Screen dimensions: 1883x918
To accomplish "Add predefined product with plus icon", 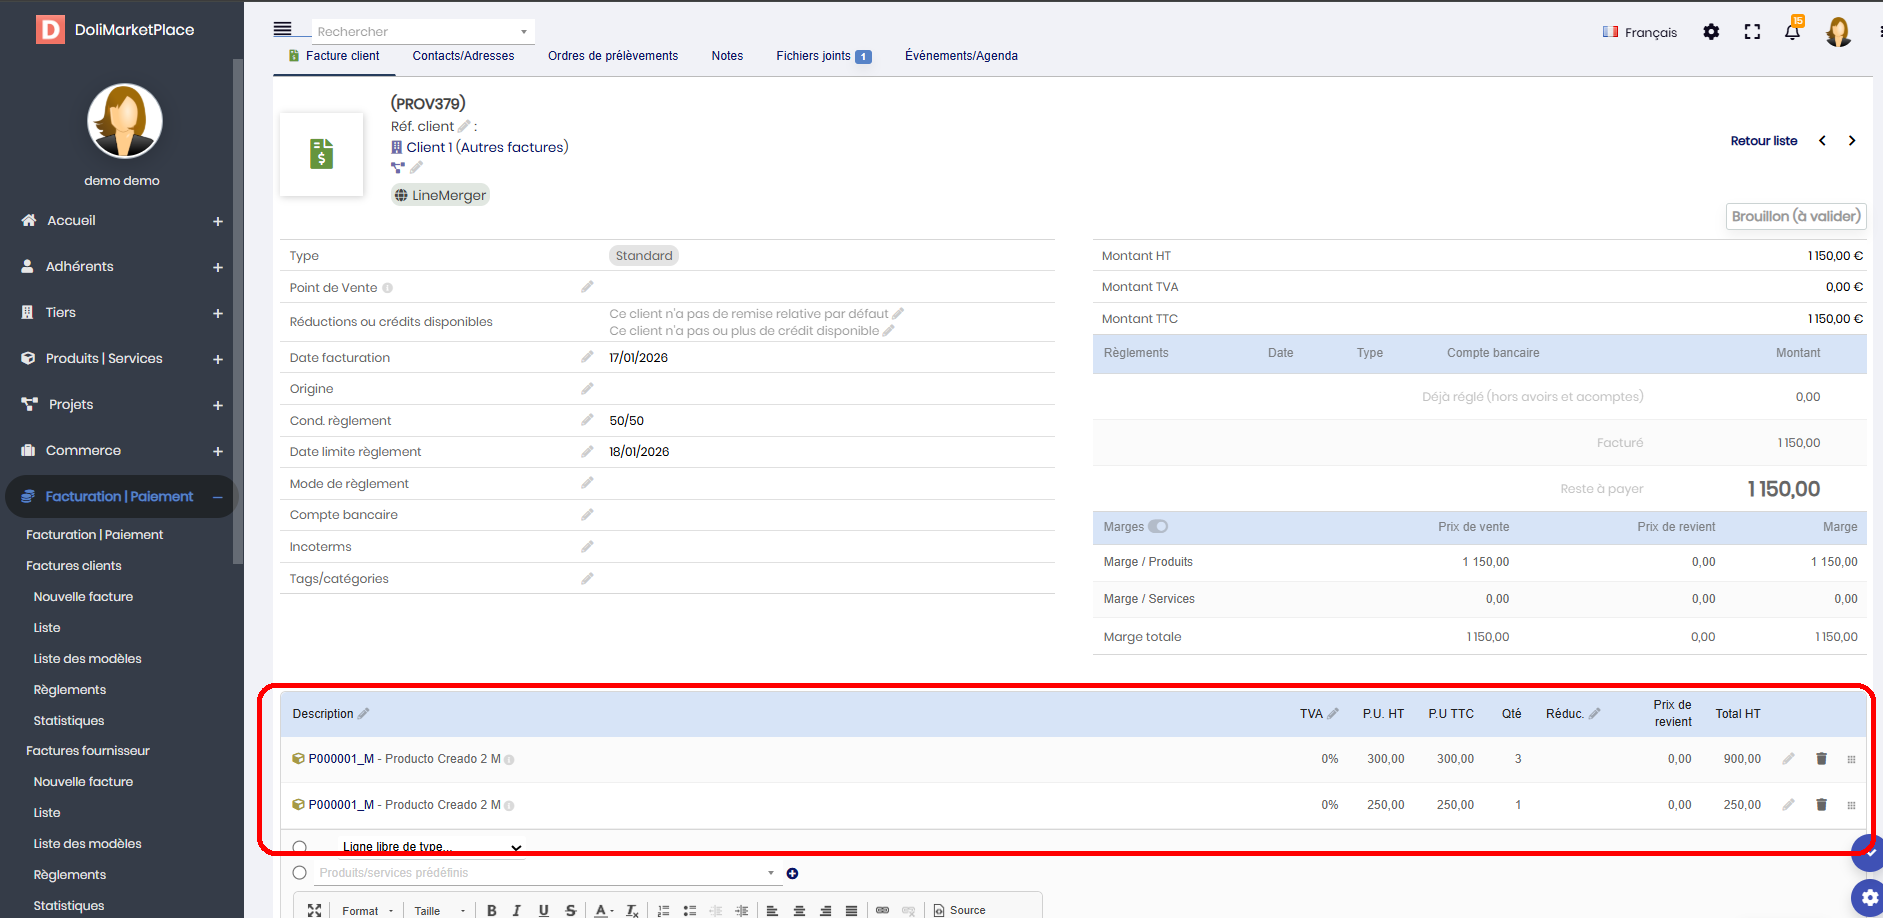I will [x=792, y=873].
